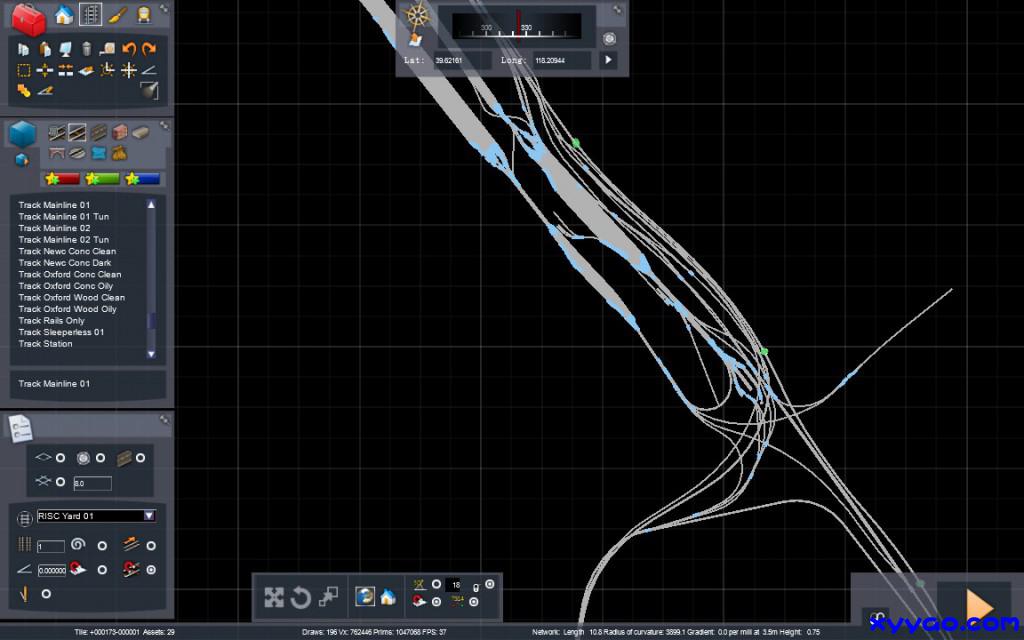Screen dimensions: 1024x640
Task: Click the orange redo arrow
Action: click(x=149, y=48)
